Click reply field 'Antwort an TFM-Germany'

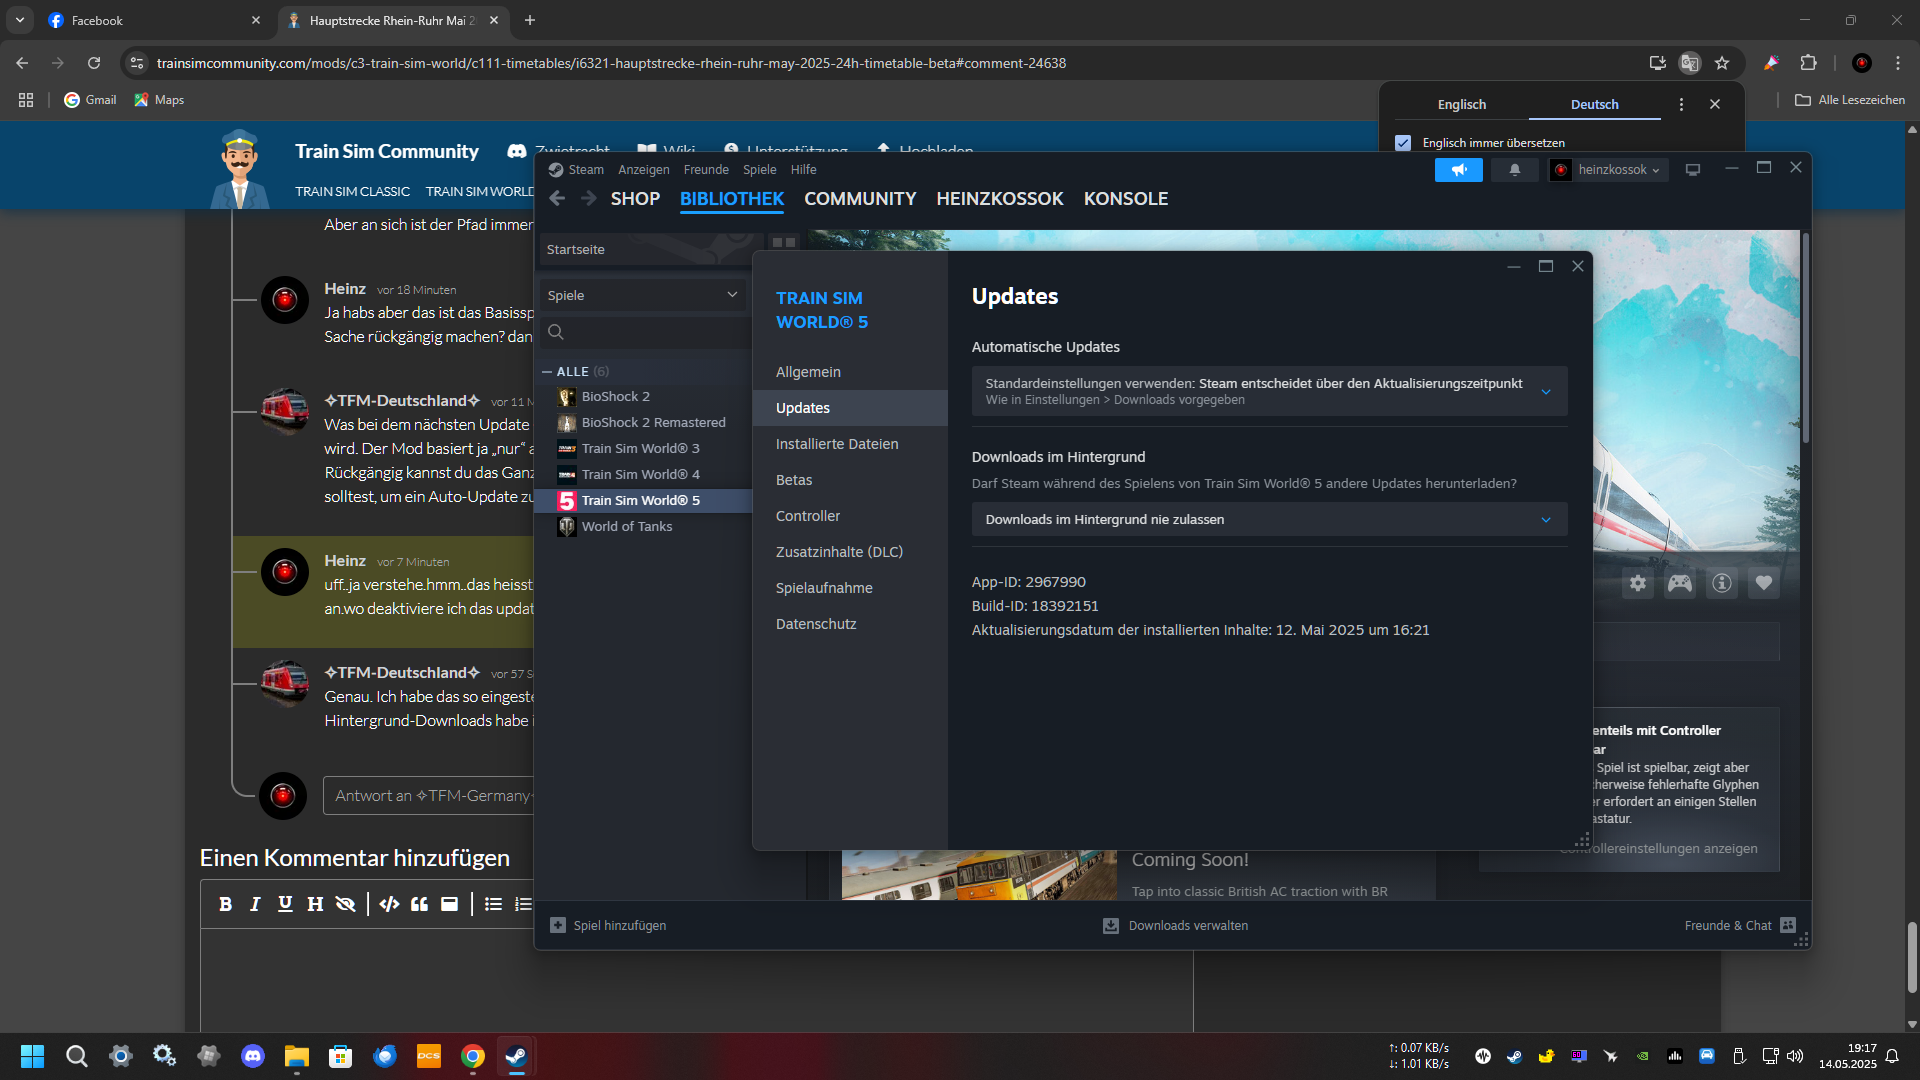point(429,796)
